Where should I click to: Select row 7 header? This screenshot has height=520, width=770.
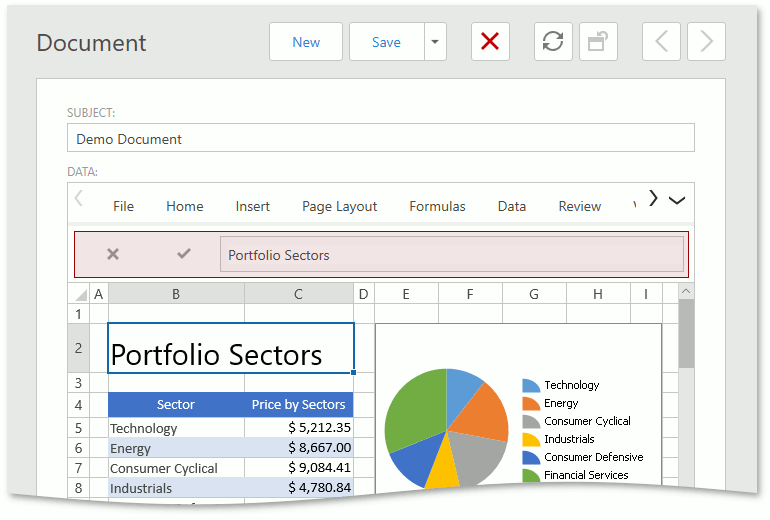click(79, 468)
